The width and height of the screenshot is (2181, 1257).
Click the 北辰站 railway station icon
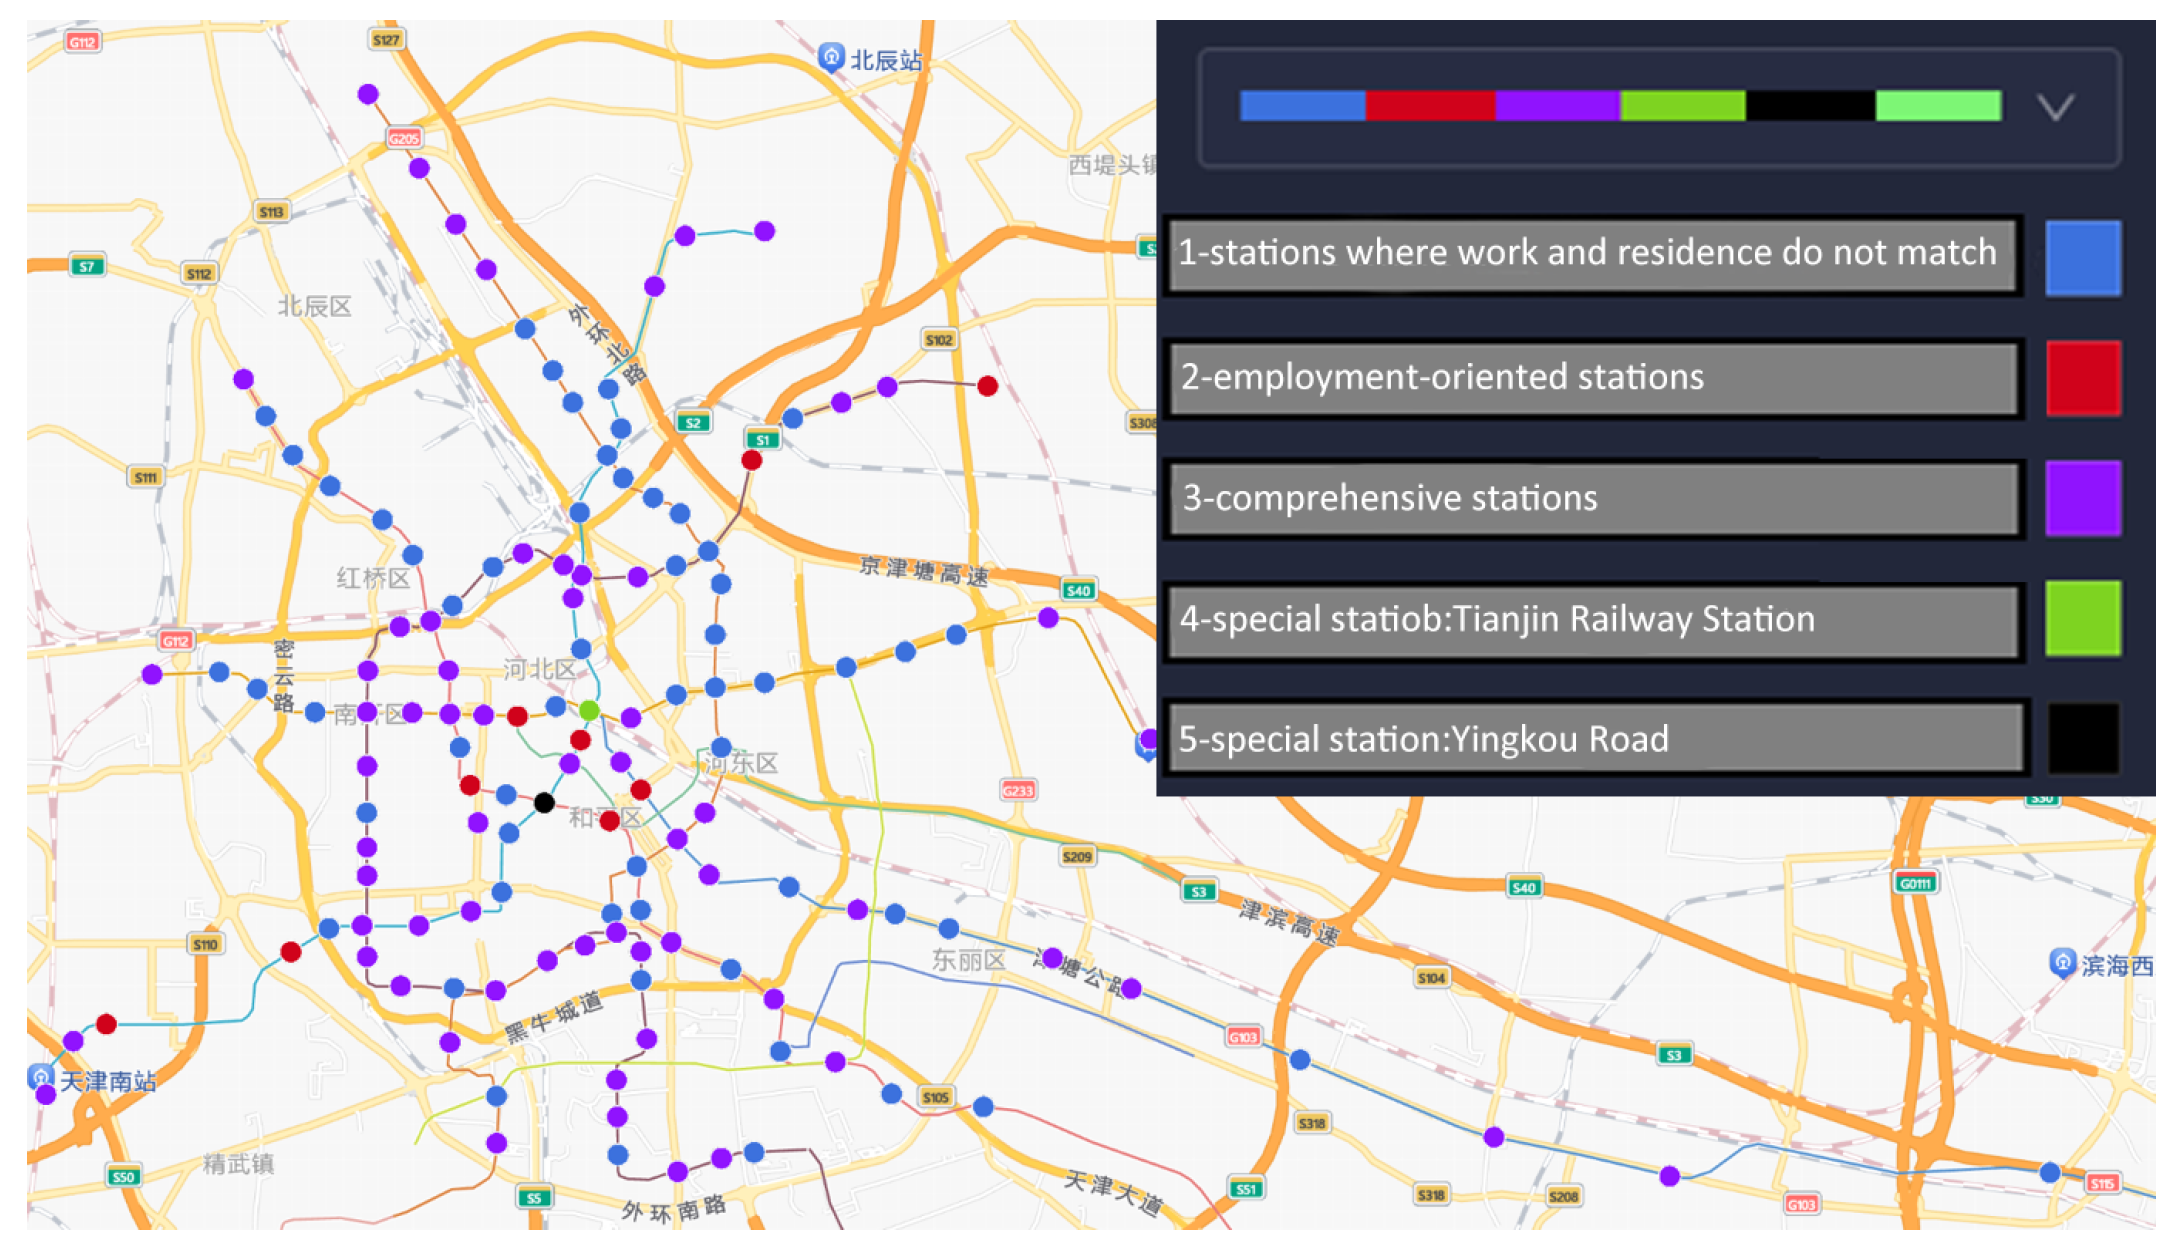click(x=830, y=57)
